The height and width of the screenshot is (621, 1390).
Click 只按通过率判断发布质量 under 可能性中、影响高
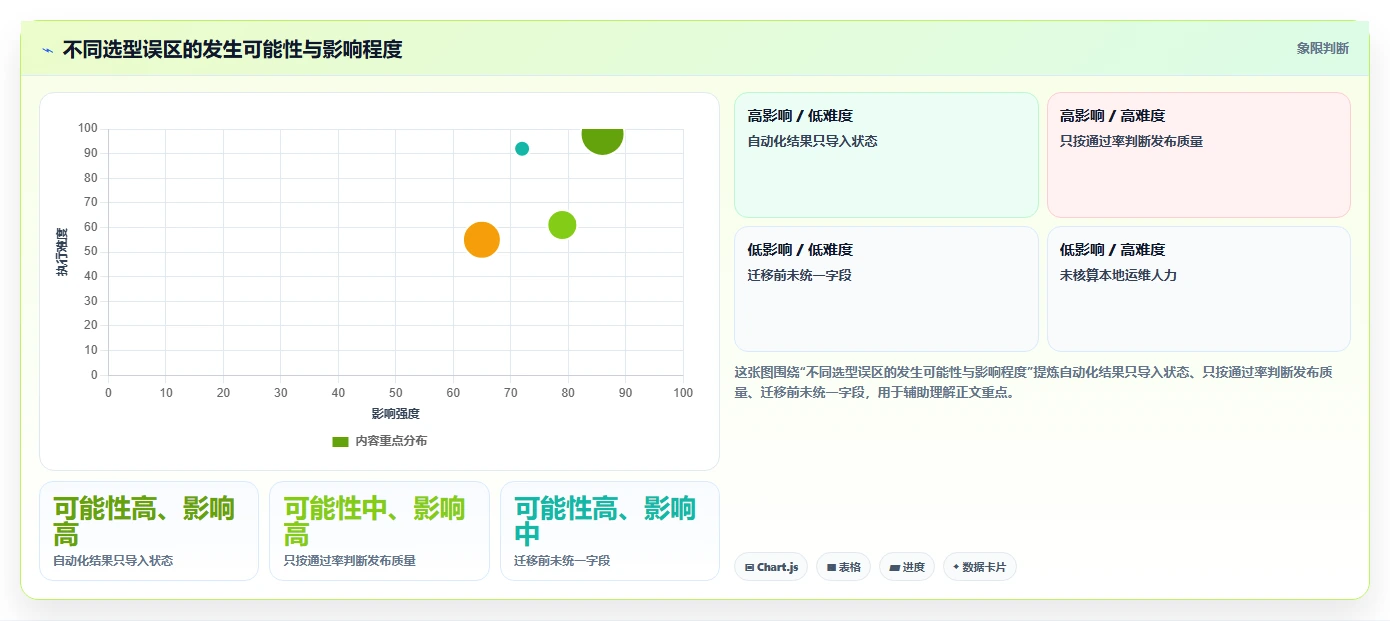click(x=349, y=561)
